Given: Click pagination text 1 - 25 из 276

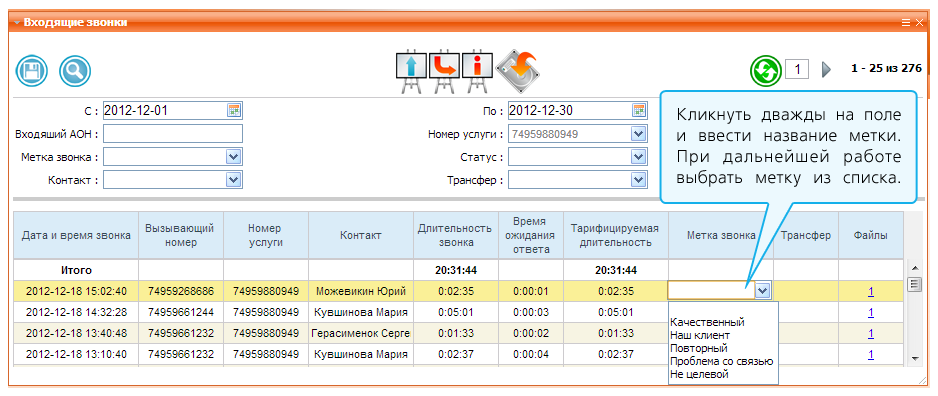Looking at the screenshot, I should pyautogui.click(x=887, y=68).
